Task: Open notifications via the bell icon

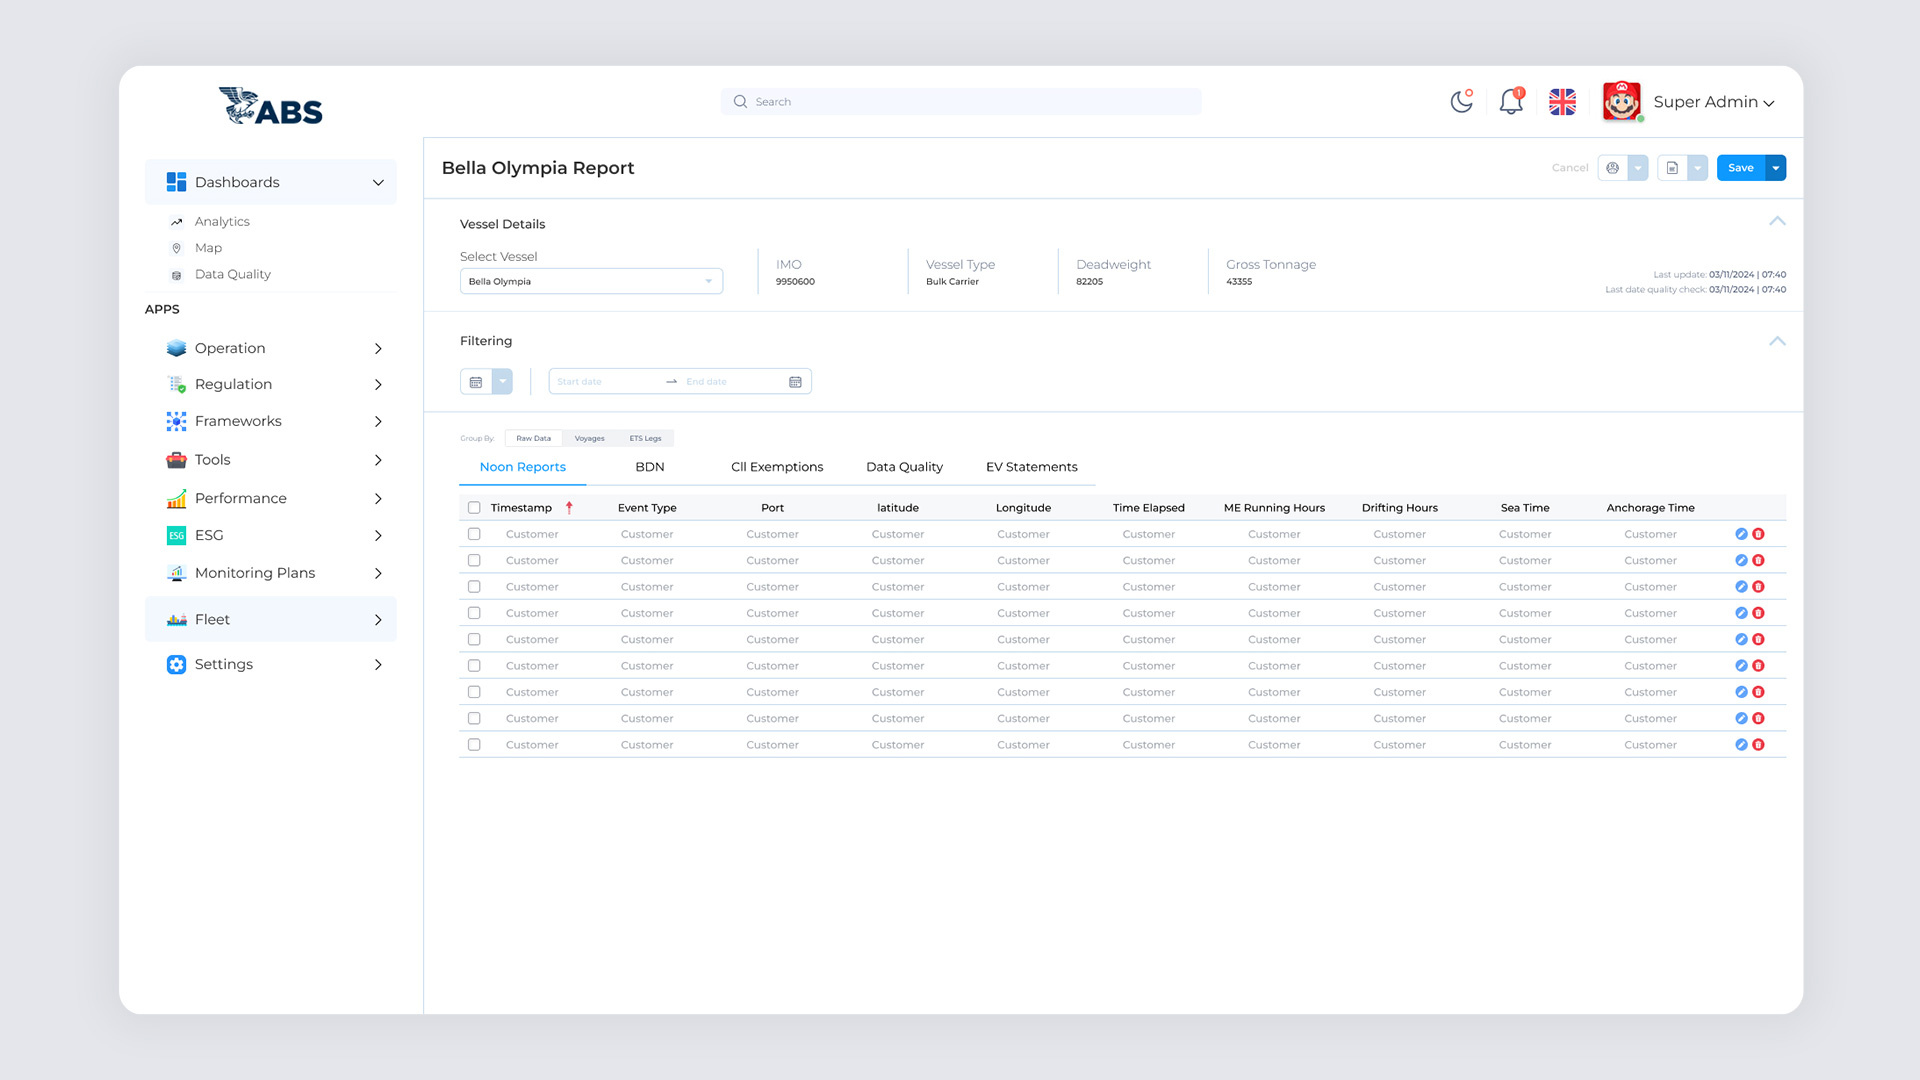Action: (1510, 102)
